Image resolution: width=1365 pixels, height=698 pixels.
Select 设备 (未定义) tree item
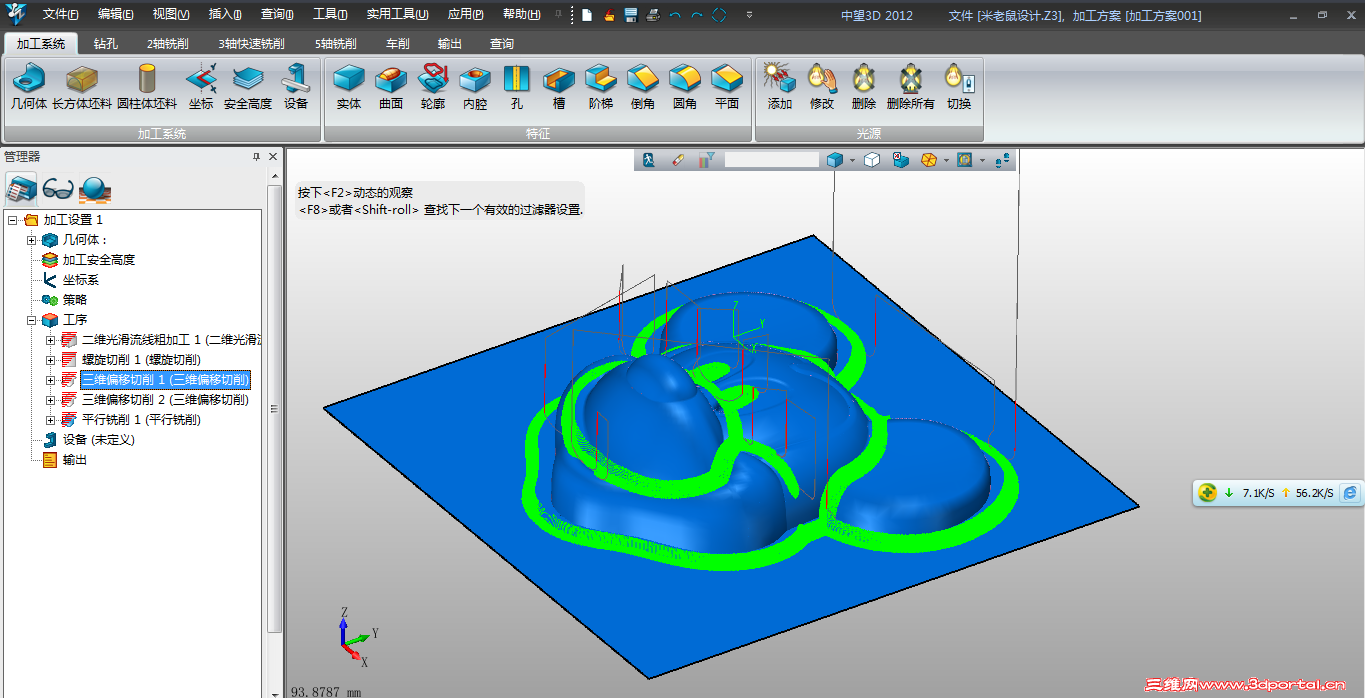98,440
